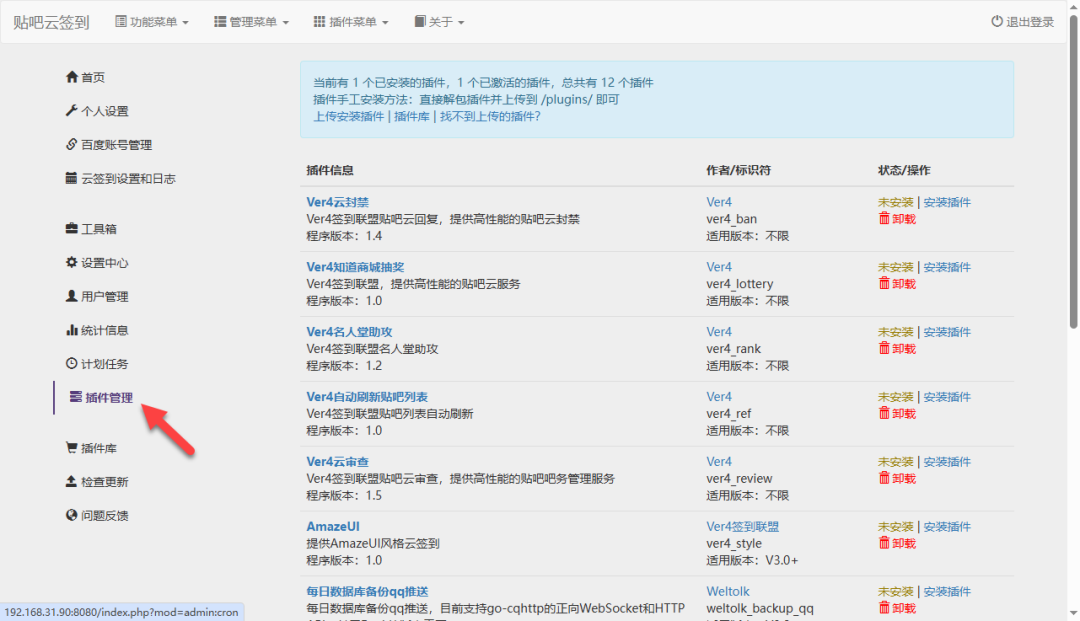
Task: Click the trash icon to uninstall Ver4云封禁
Action: (884, 219)
